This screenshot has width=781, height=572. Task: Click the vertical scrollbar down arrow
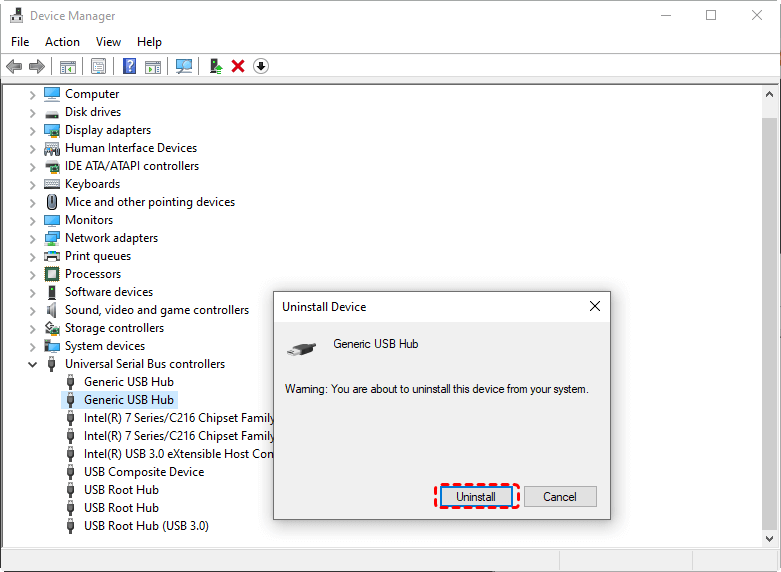770,537
